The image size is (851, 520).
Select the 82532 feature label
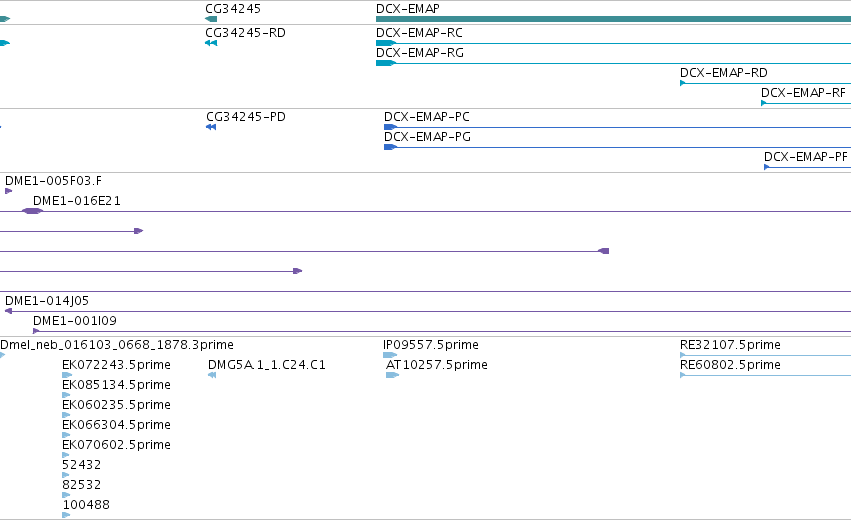pyautogui.click(x=81, y=485)
